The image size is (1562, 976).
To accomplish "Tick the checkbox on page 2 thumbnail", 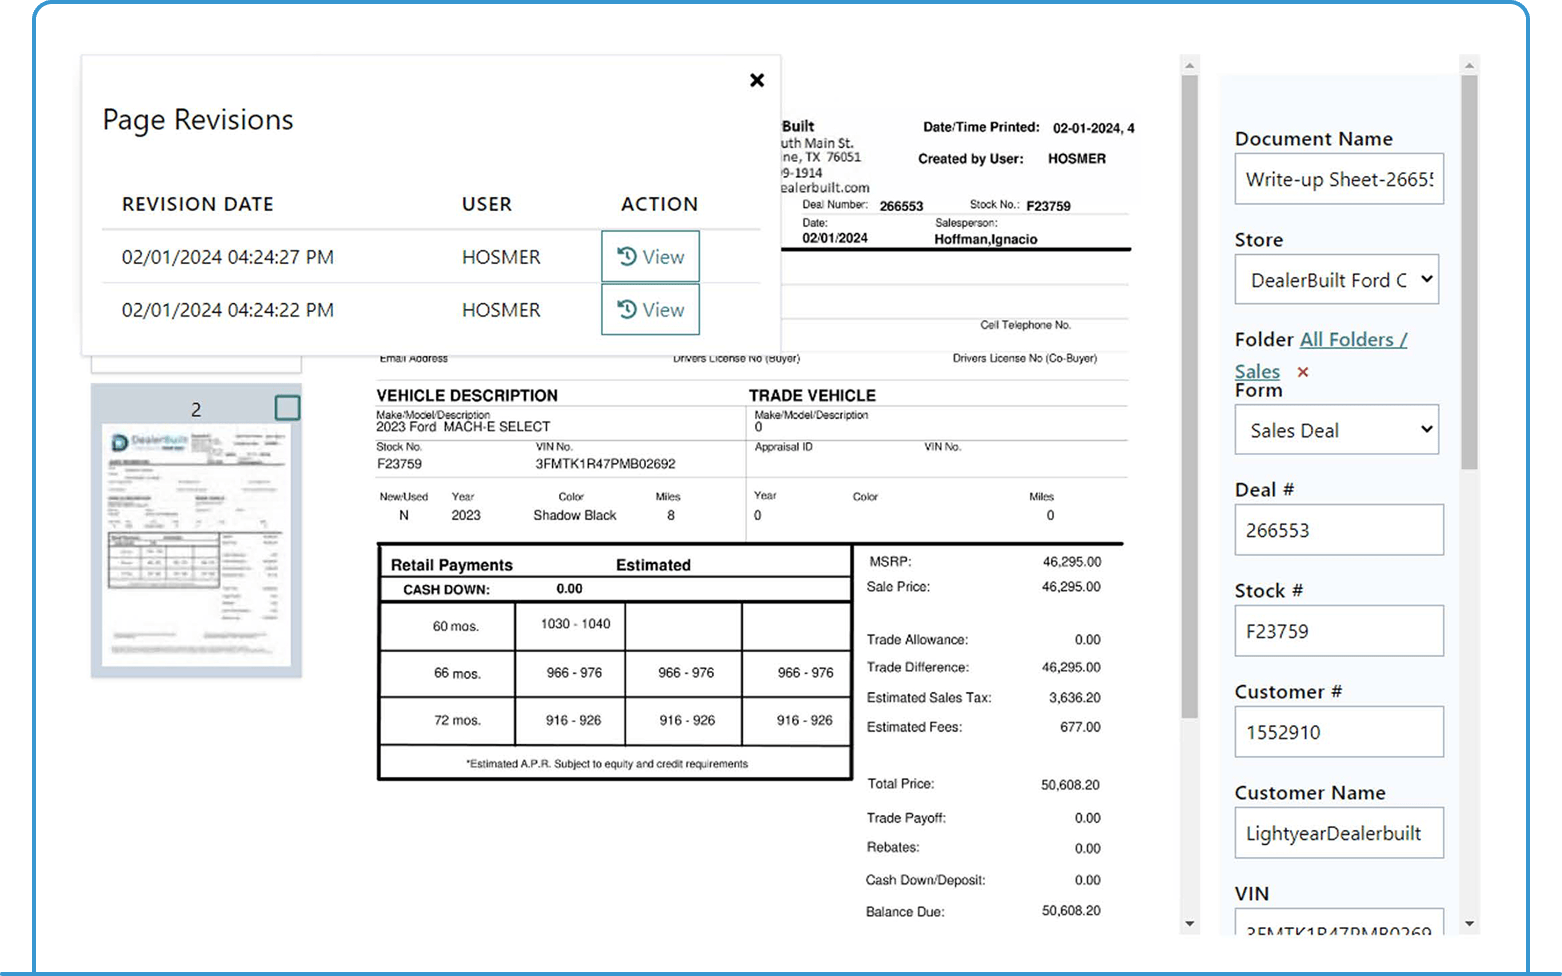I will [287, 408].
